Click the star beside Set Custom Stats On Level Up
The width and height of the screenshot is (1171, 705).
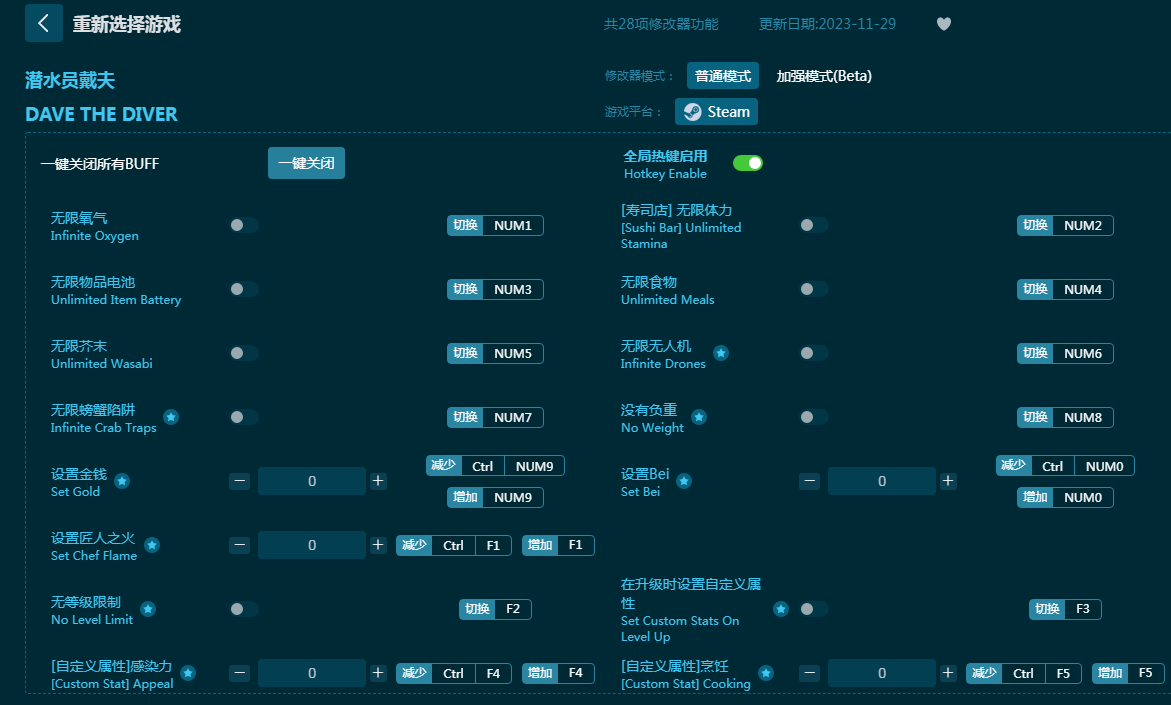point(781,609)
